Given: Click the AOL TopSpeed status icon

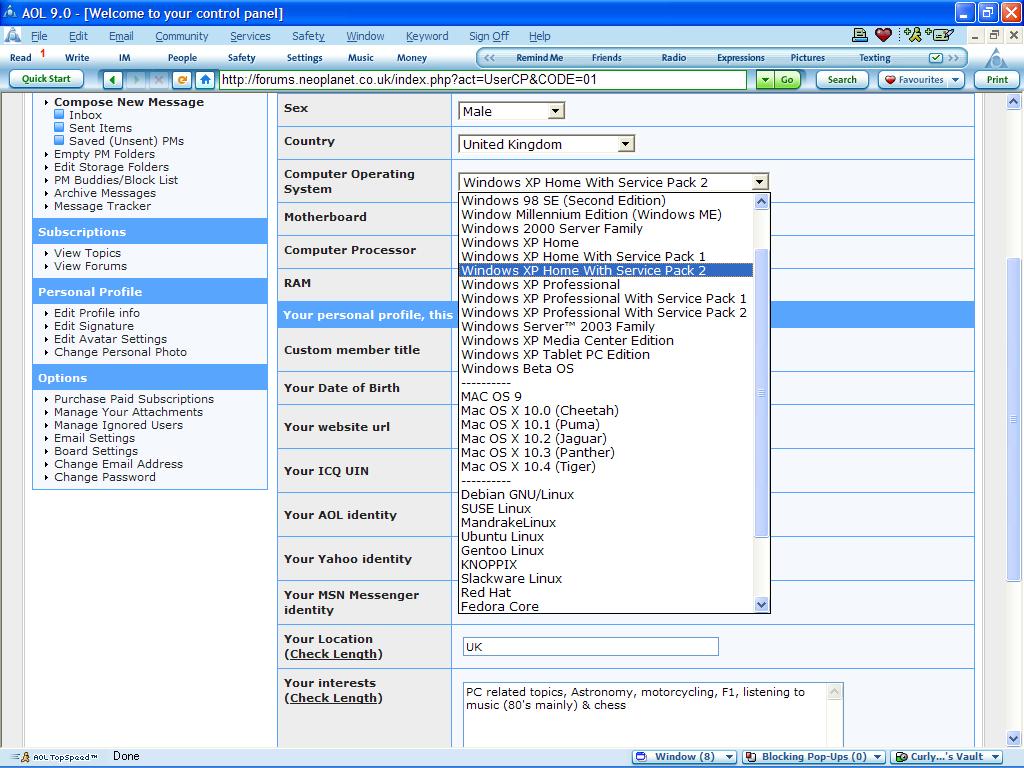Looking at the screenshot, I should (24, 757).
